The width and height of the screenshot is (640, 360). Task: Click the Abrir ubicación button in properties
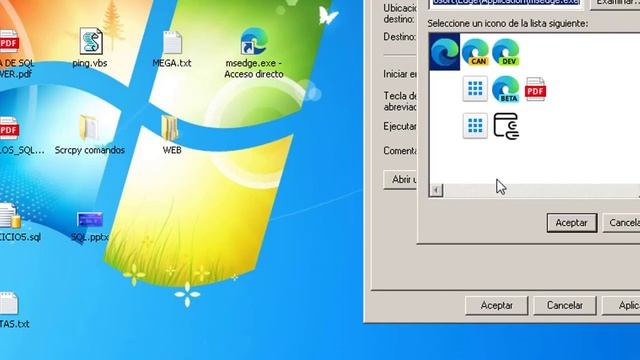point(400,180)
